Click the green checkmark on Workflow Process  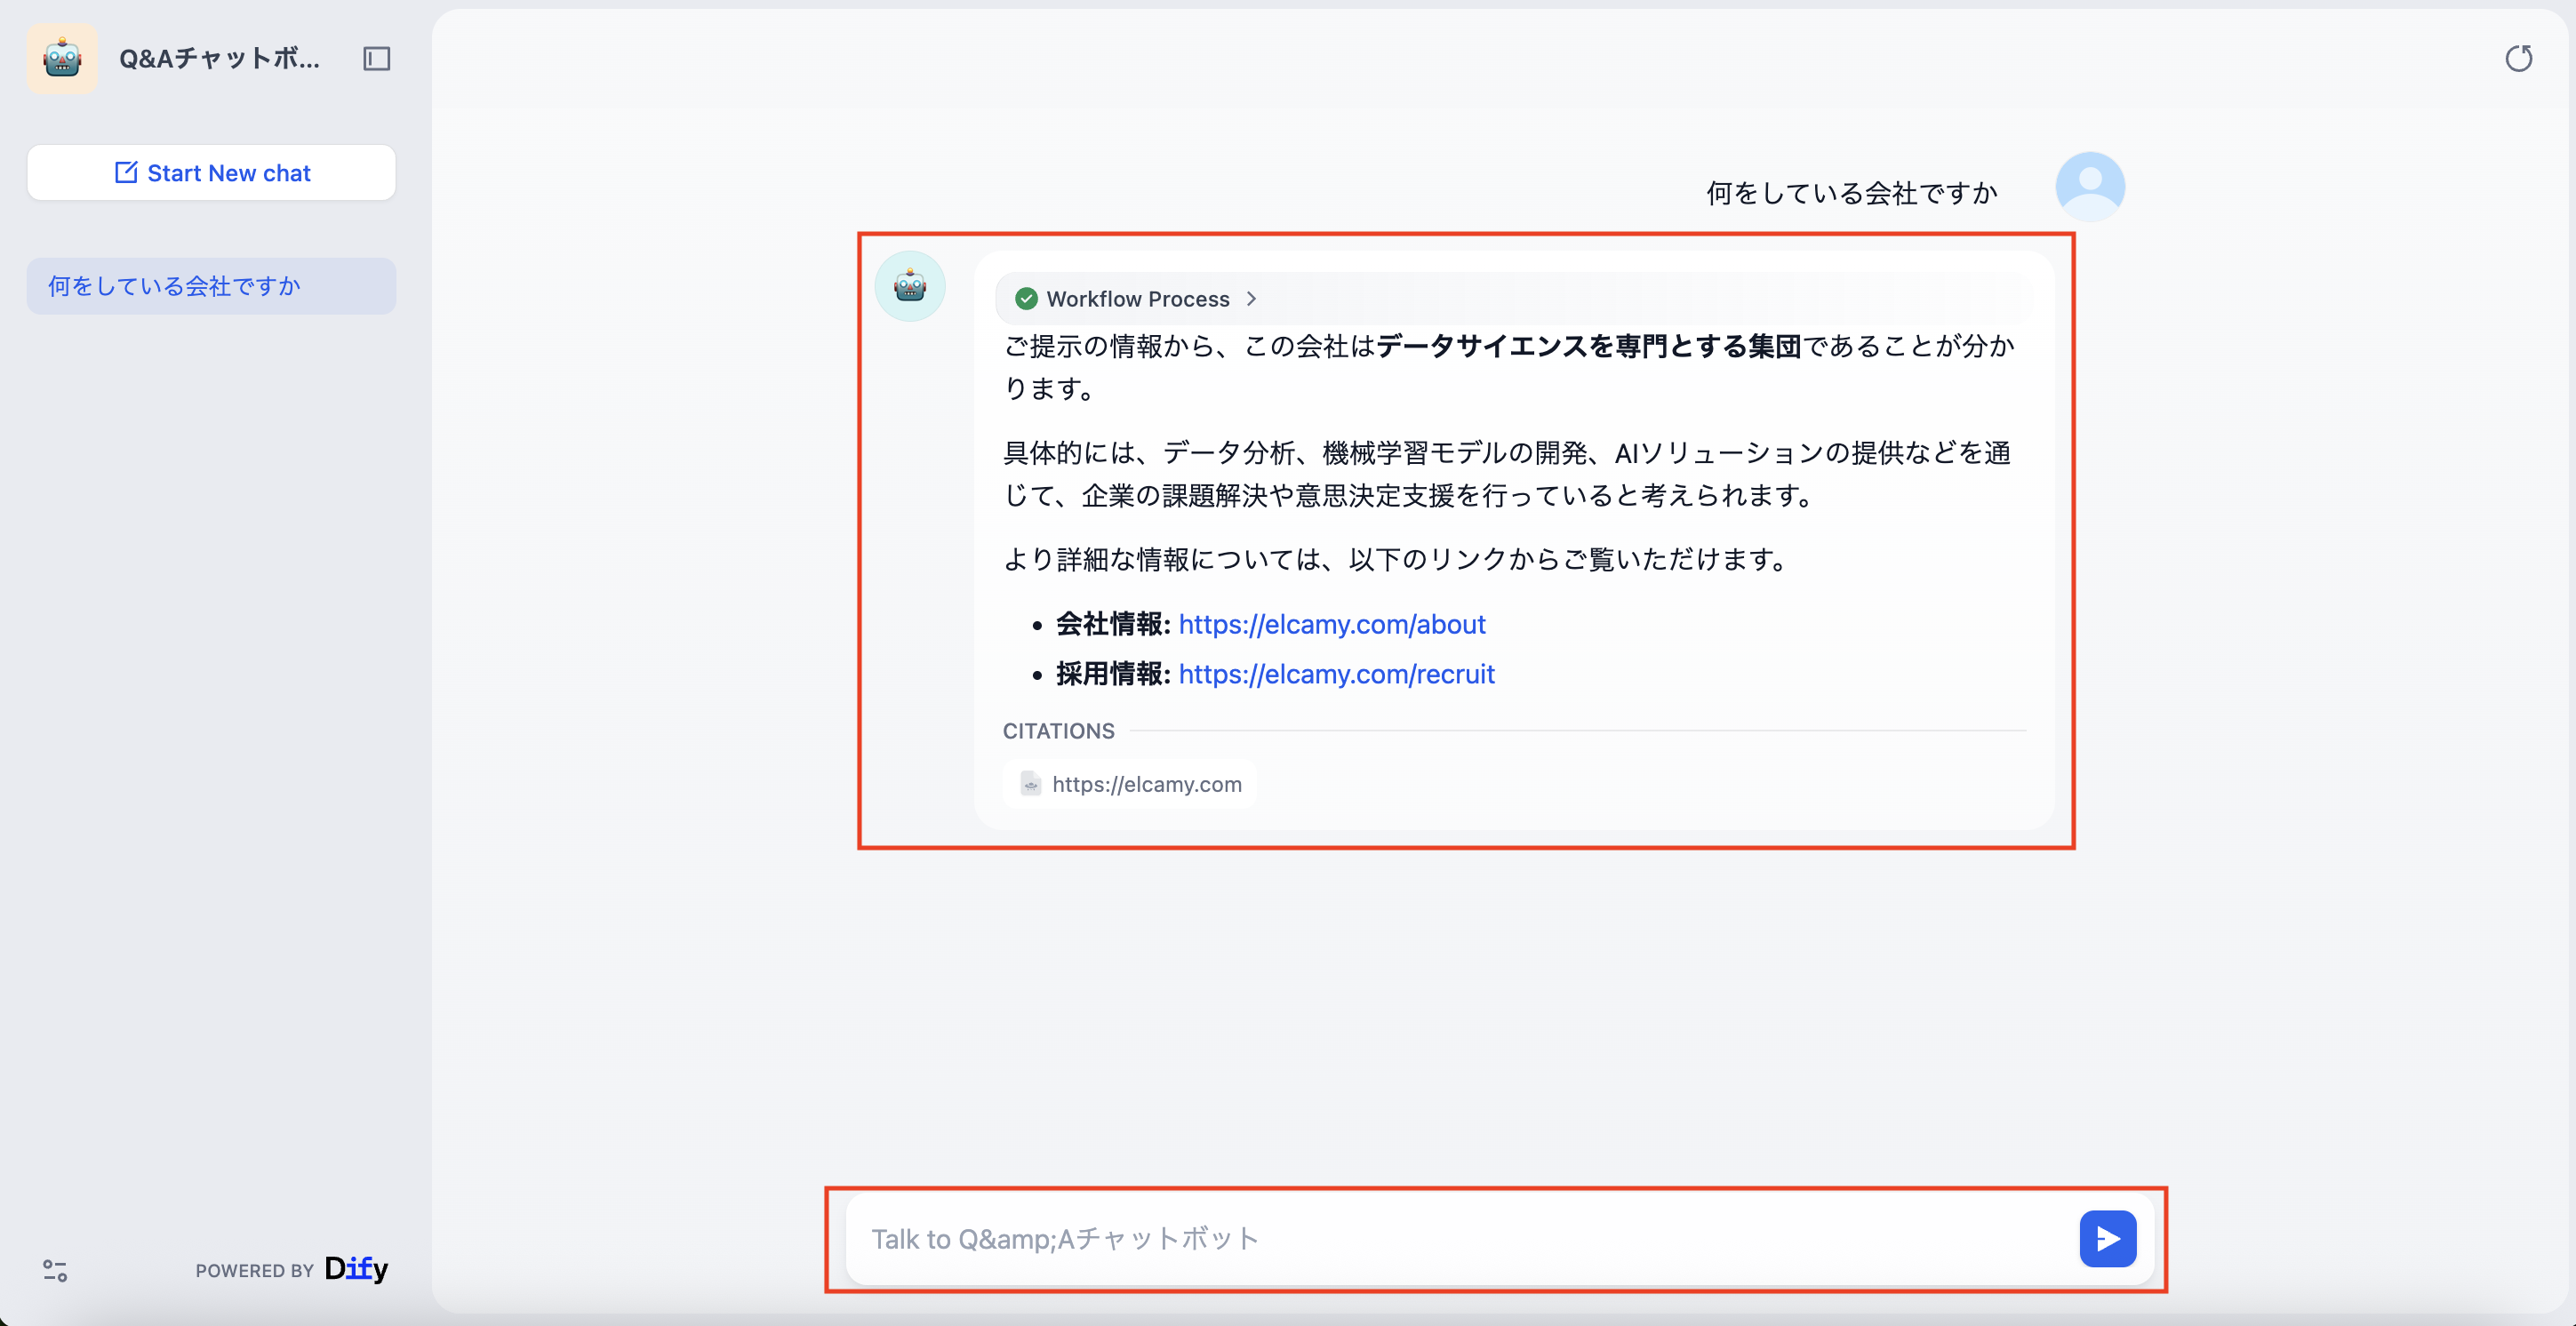[1027, 298]
